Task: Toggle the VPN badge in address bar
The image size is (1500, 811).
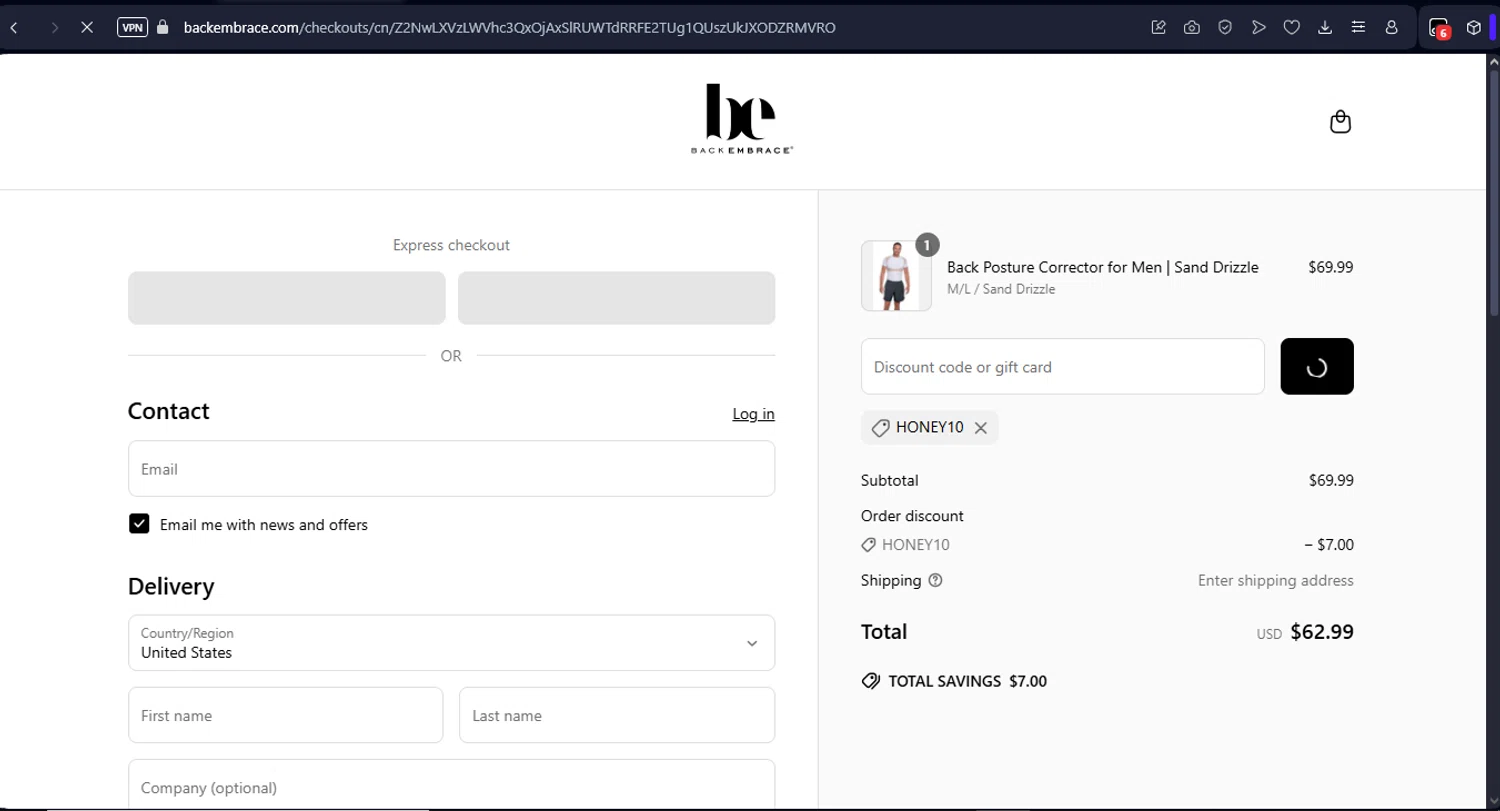Action: (132, 28)
